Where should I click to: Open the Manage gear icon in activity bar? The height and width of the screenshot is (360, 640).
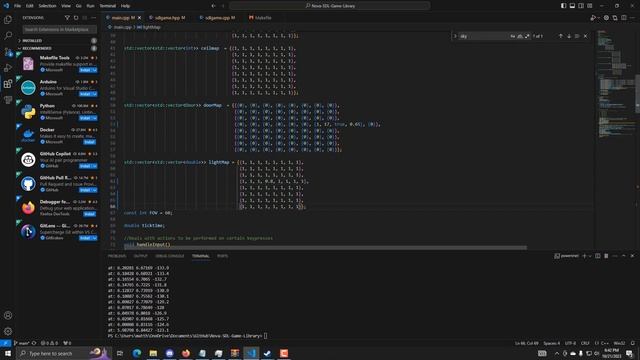(x=8, y=331)
